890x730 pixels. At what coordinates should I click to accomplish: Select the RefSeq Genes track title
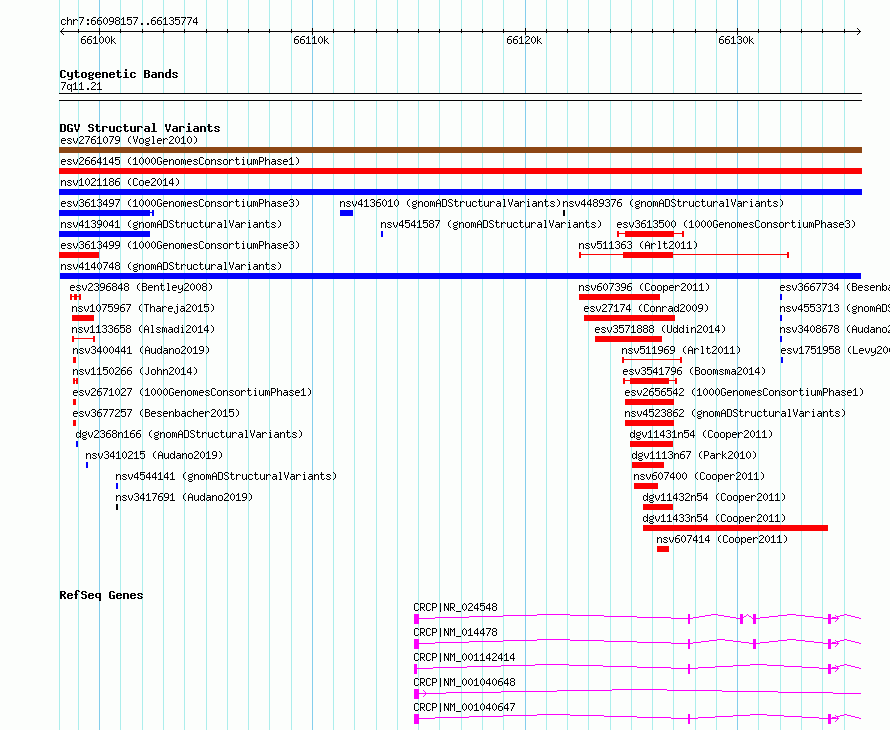101,595
